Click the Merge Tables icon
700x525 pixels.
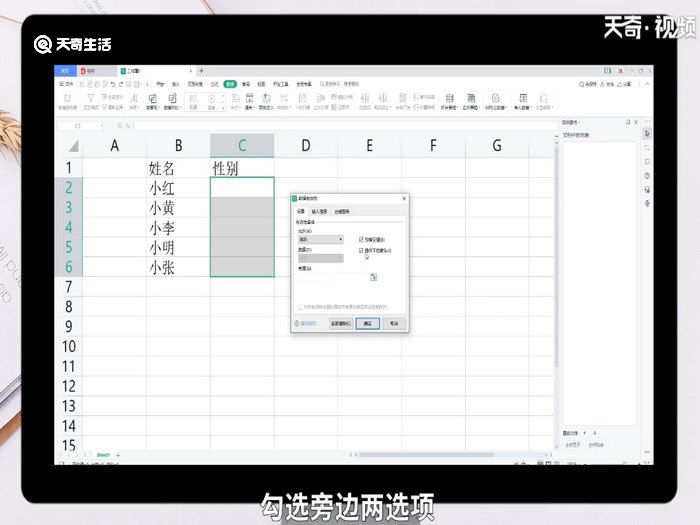click(471, 98)
